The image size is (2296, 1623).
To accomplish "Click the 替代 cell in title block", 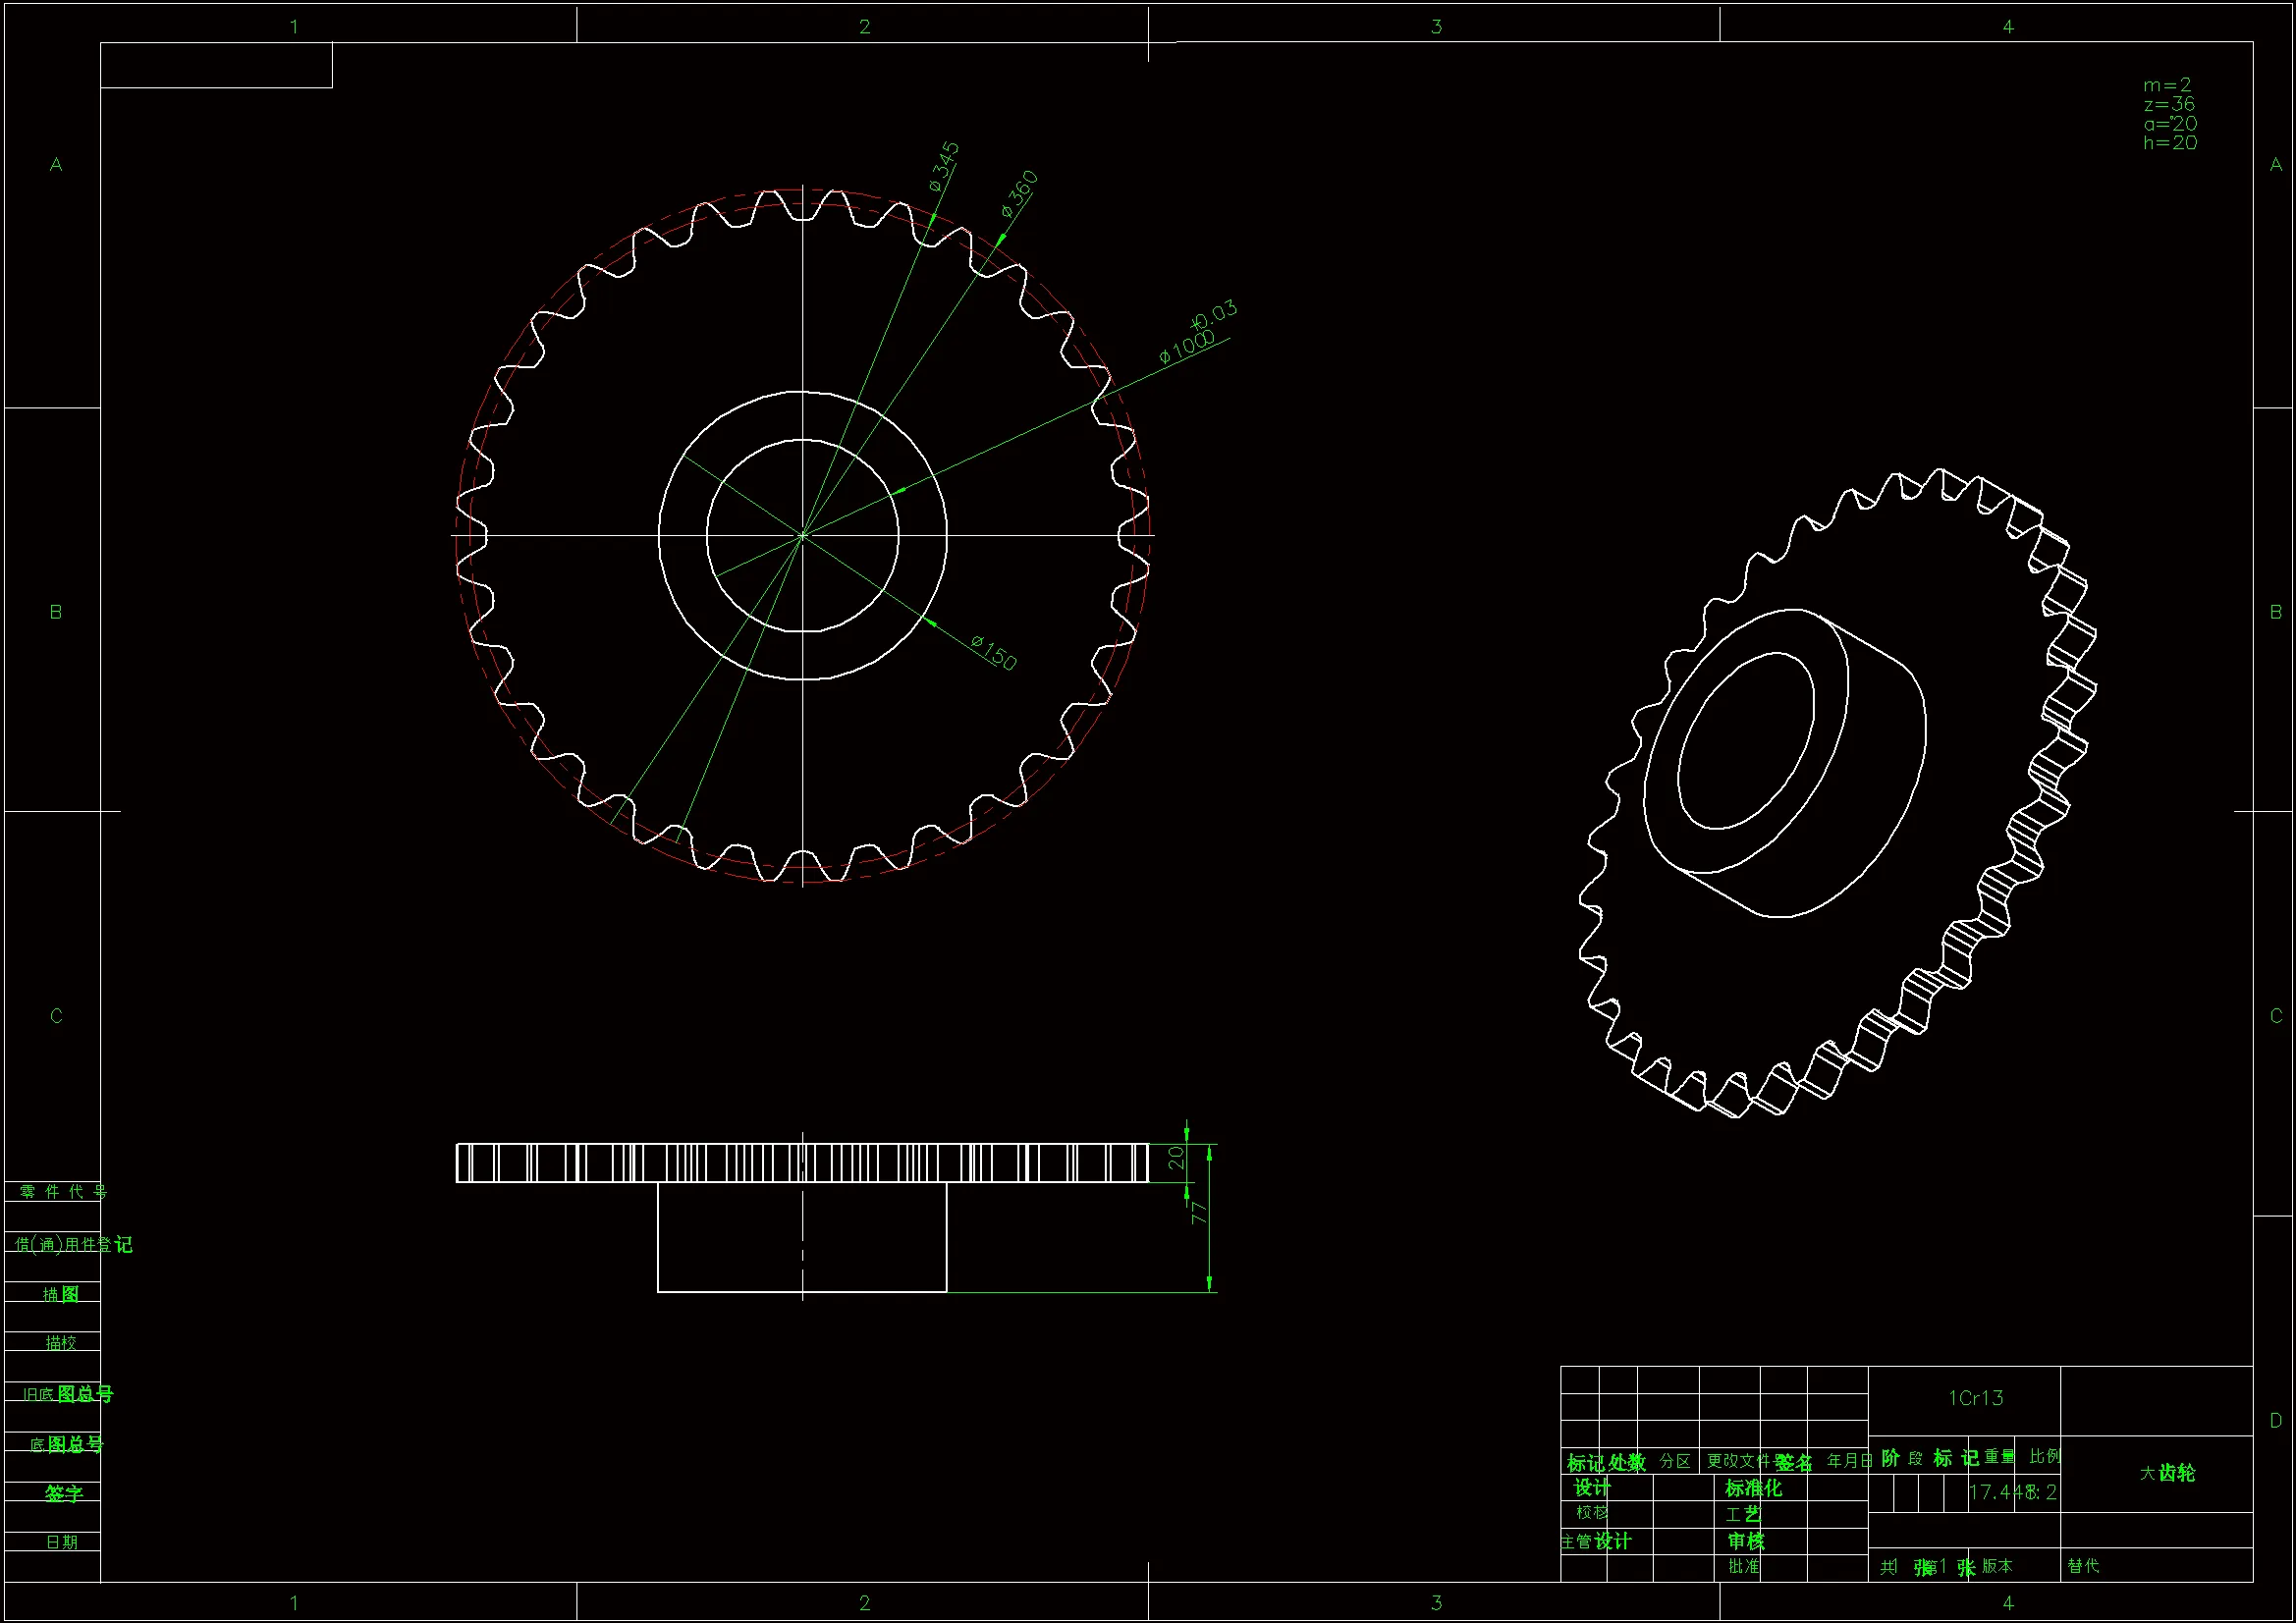I will tap(2083, 1566).
